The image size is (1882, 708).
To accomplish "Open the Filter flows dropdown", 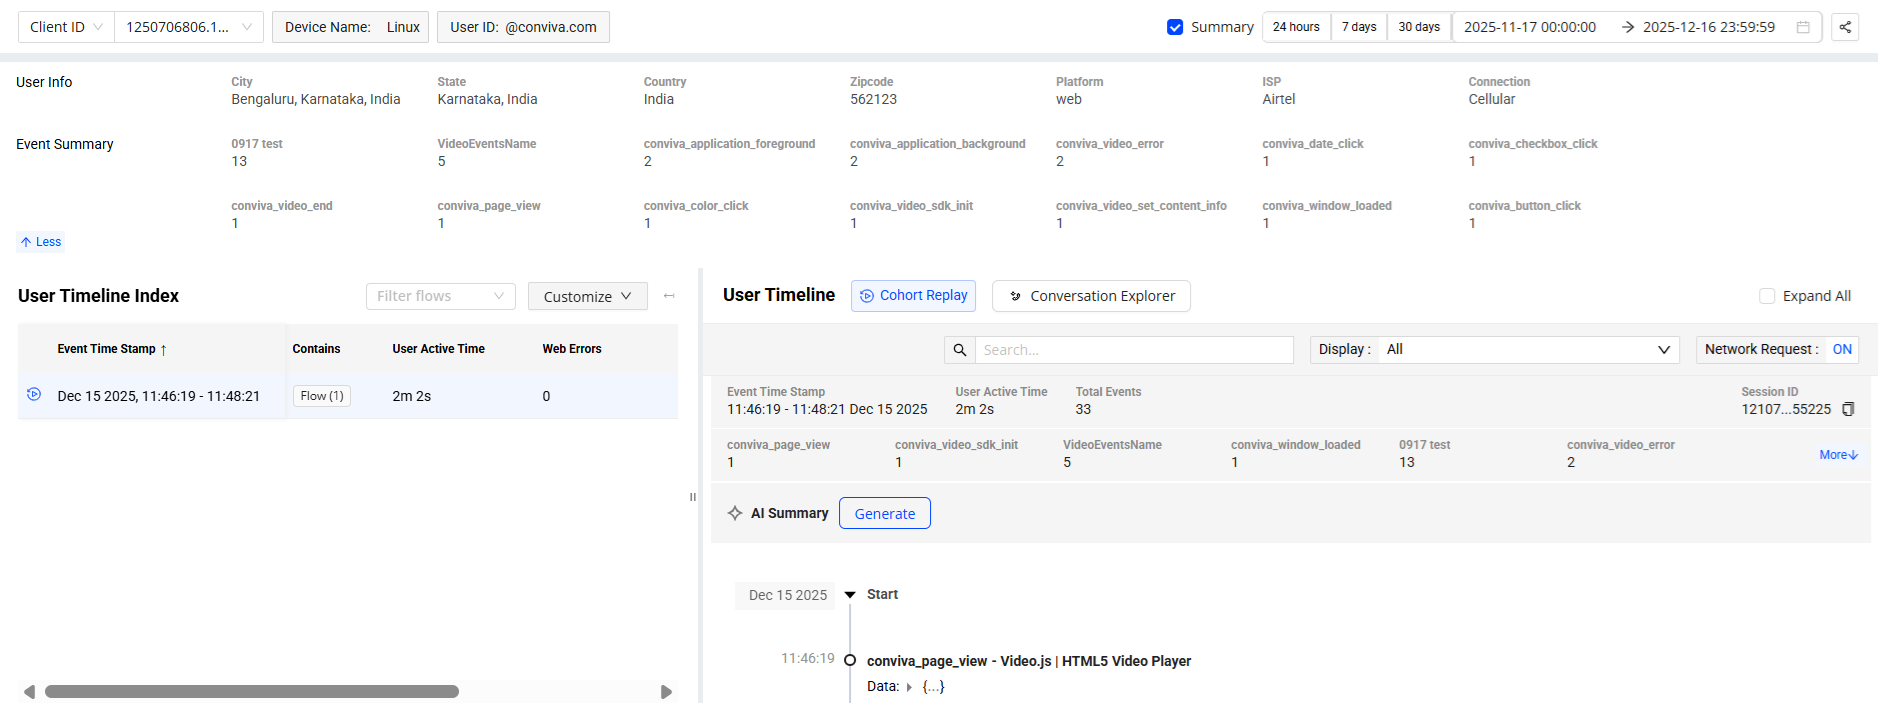I will click(x=440, y=296).
